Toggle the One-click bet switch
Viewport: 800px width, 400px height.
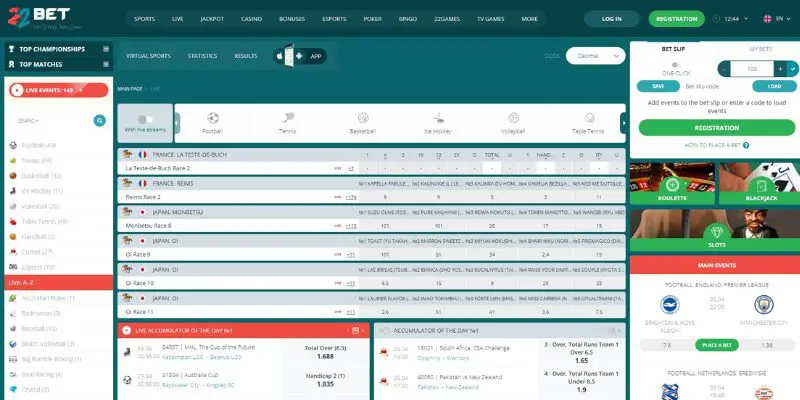pyautogui.click(x=676, y=65)
